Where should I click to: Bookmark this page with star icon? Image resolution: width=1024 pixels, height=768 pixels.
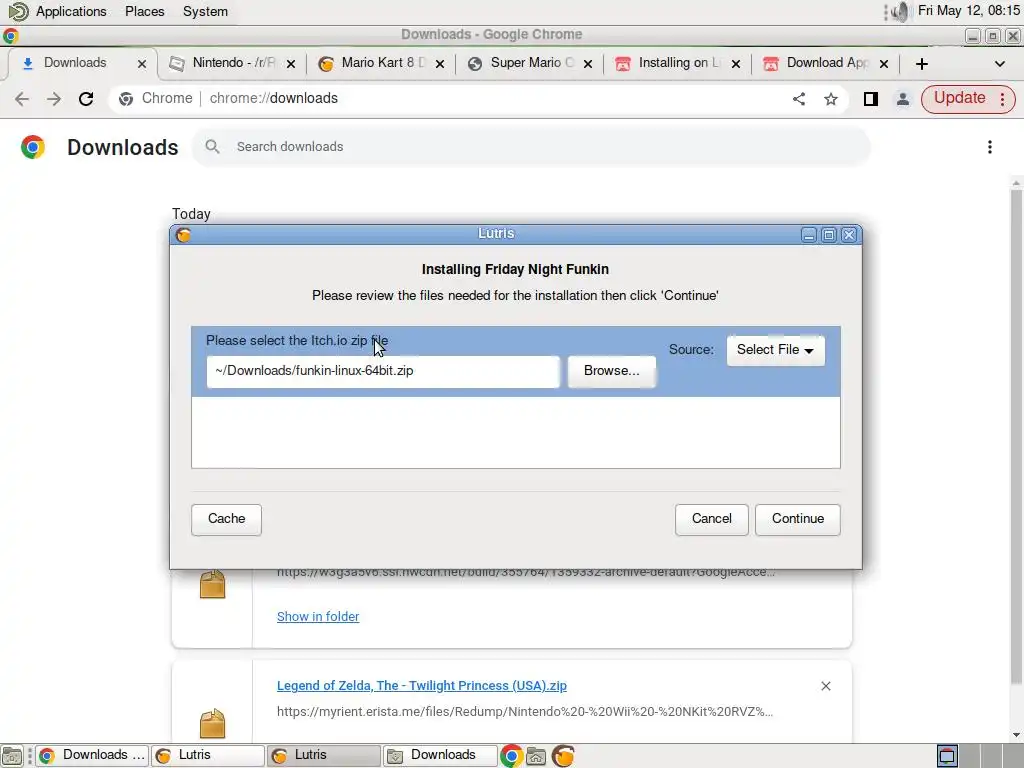[x=831, y=99]
